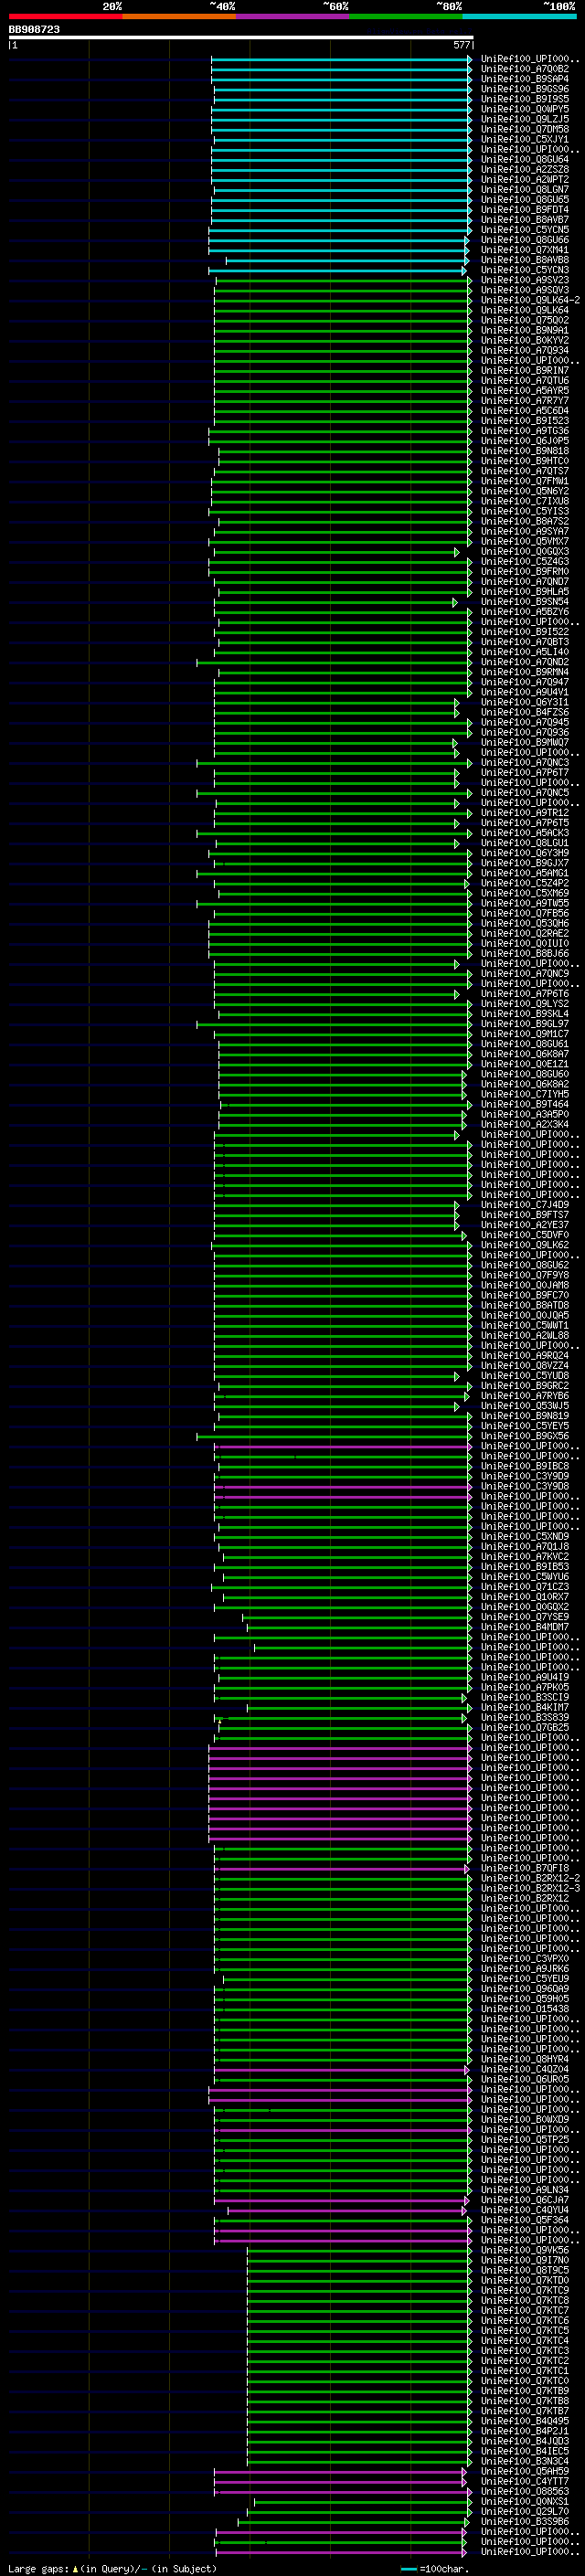The height and width of the screenshot is (2576, 585).
Task: Open hit UniRef100_Q8GU66
Action: pos(525,240)
